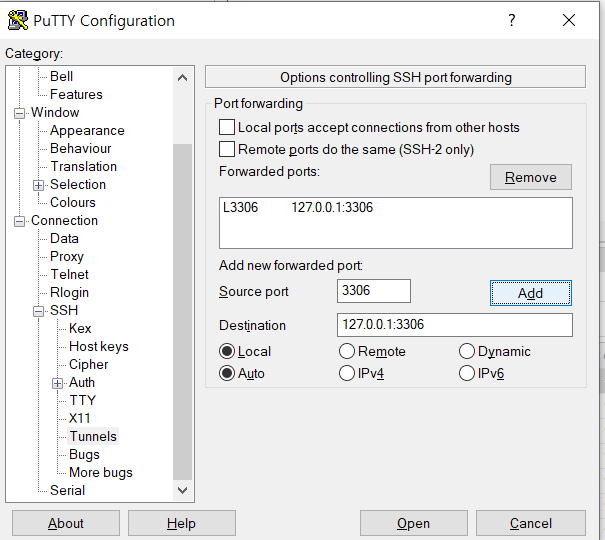Screen dimensions: 605x540
Task: Open the Bell category
Action: 61,76
